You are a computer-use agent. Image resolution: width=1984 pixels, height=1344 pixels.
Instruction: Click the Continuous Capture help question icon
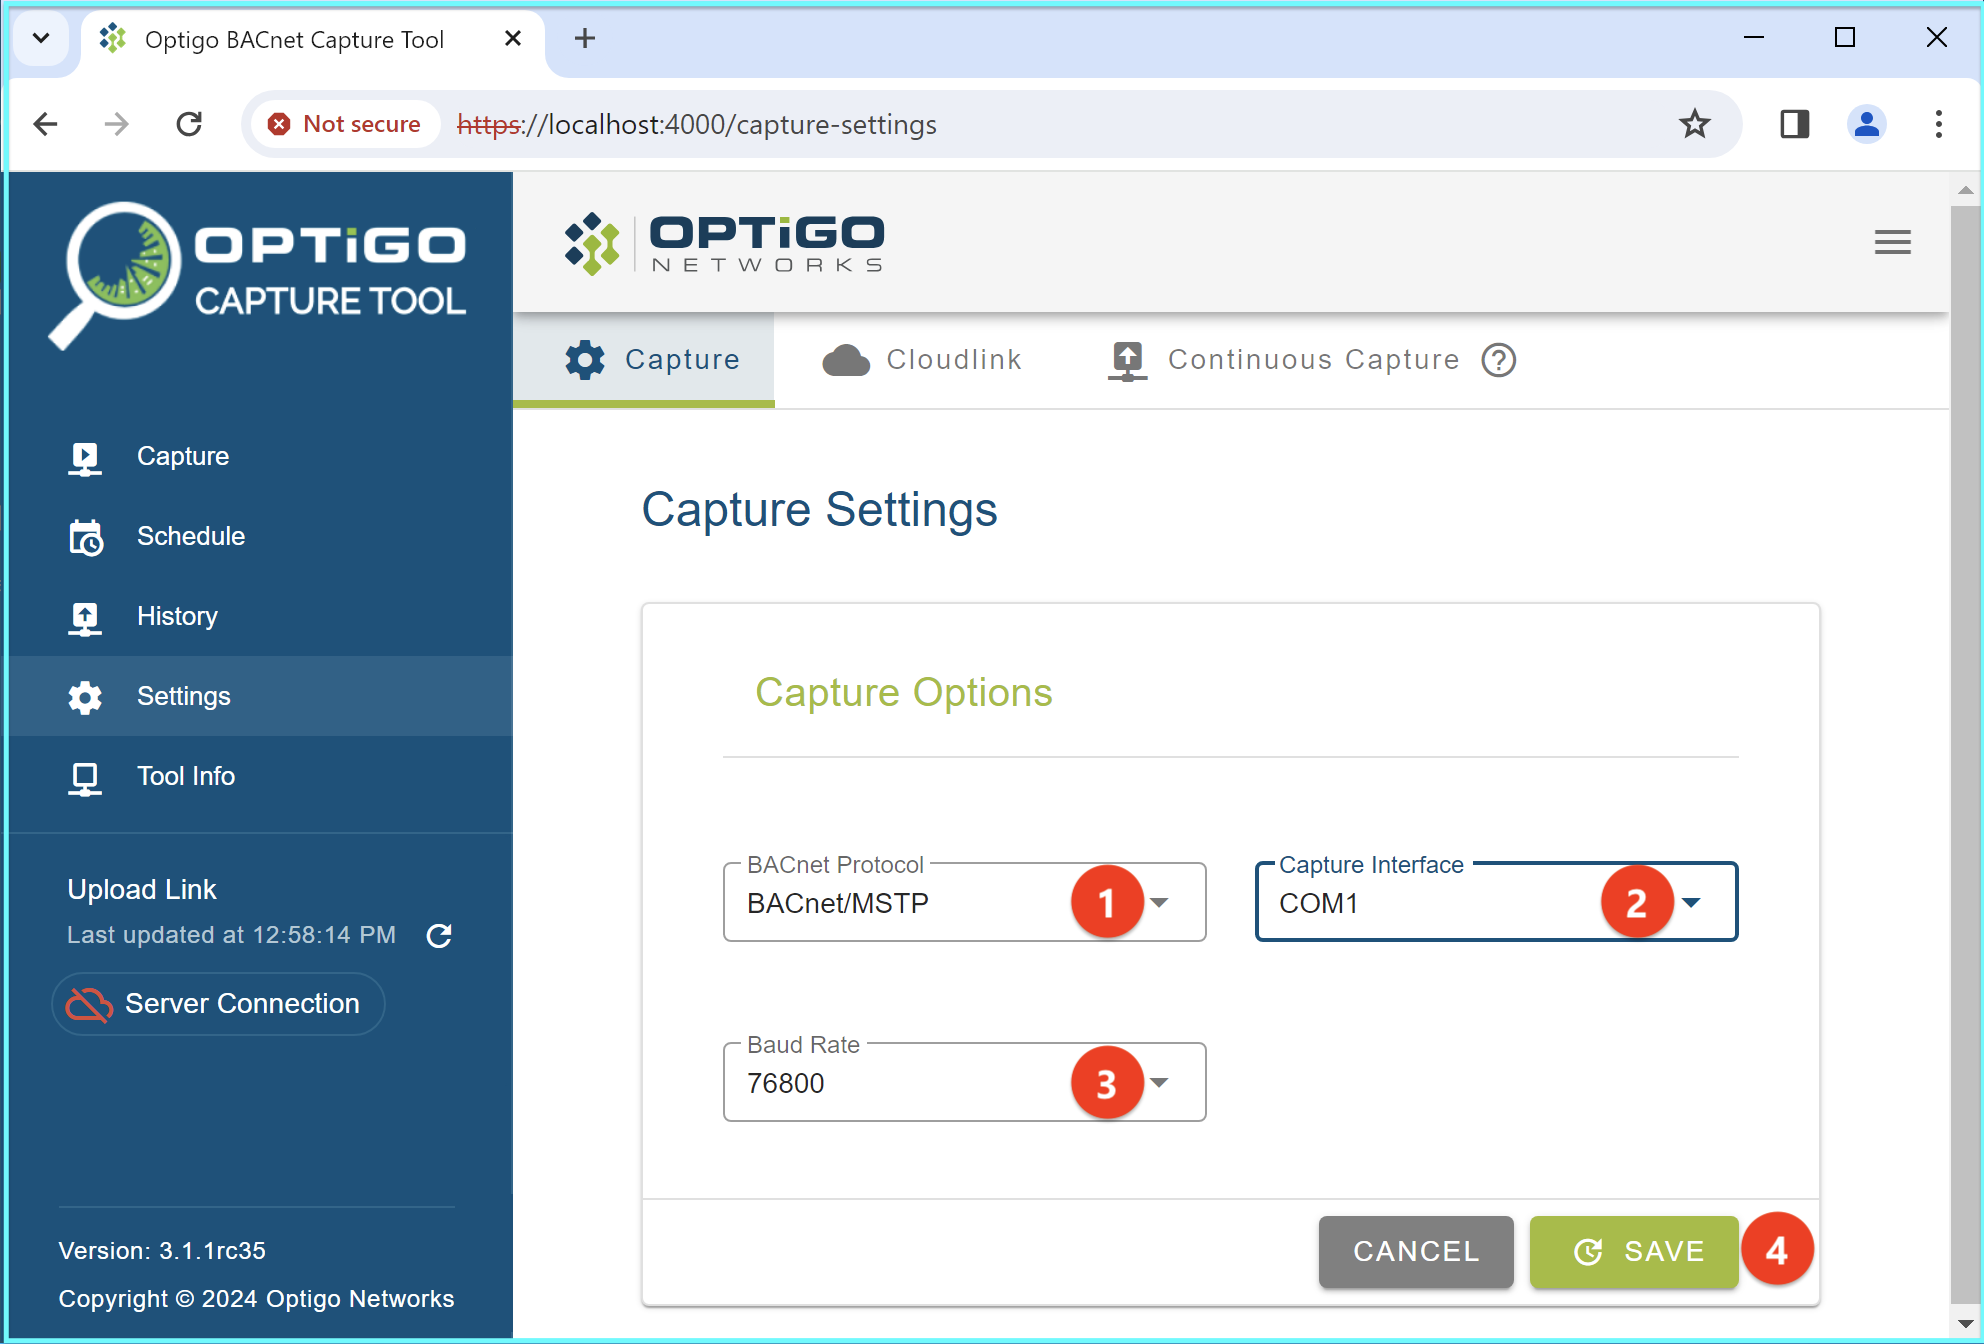click(x=1498, y=360)
